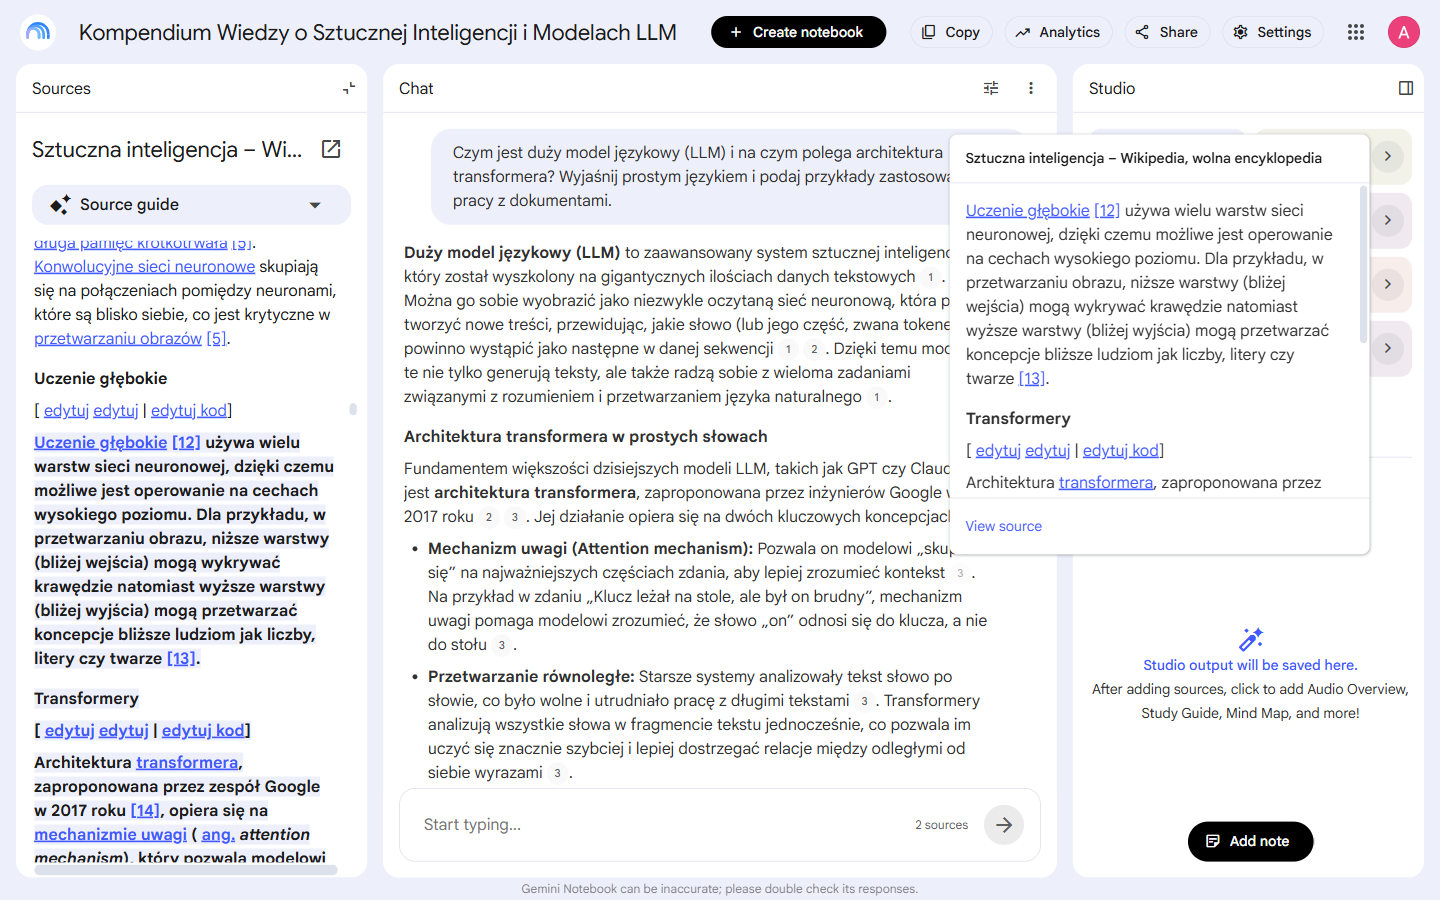Open the account avatar labeled A
The image size is (1440, 900).
tap(1404, 32)
